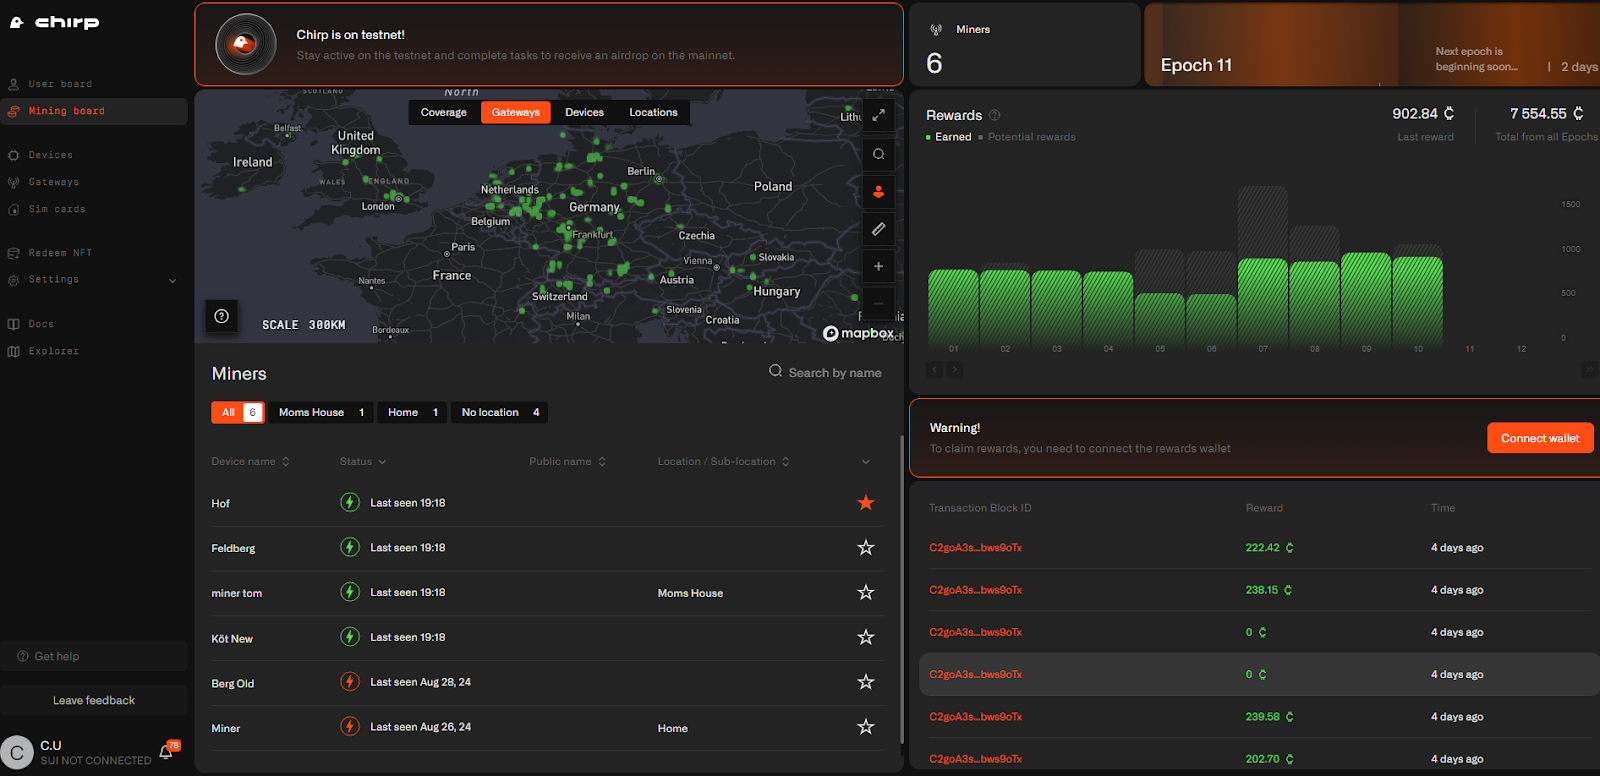
Task: Click the Search by name field
Action: click(825, 372)
